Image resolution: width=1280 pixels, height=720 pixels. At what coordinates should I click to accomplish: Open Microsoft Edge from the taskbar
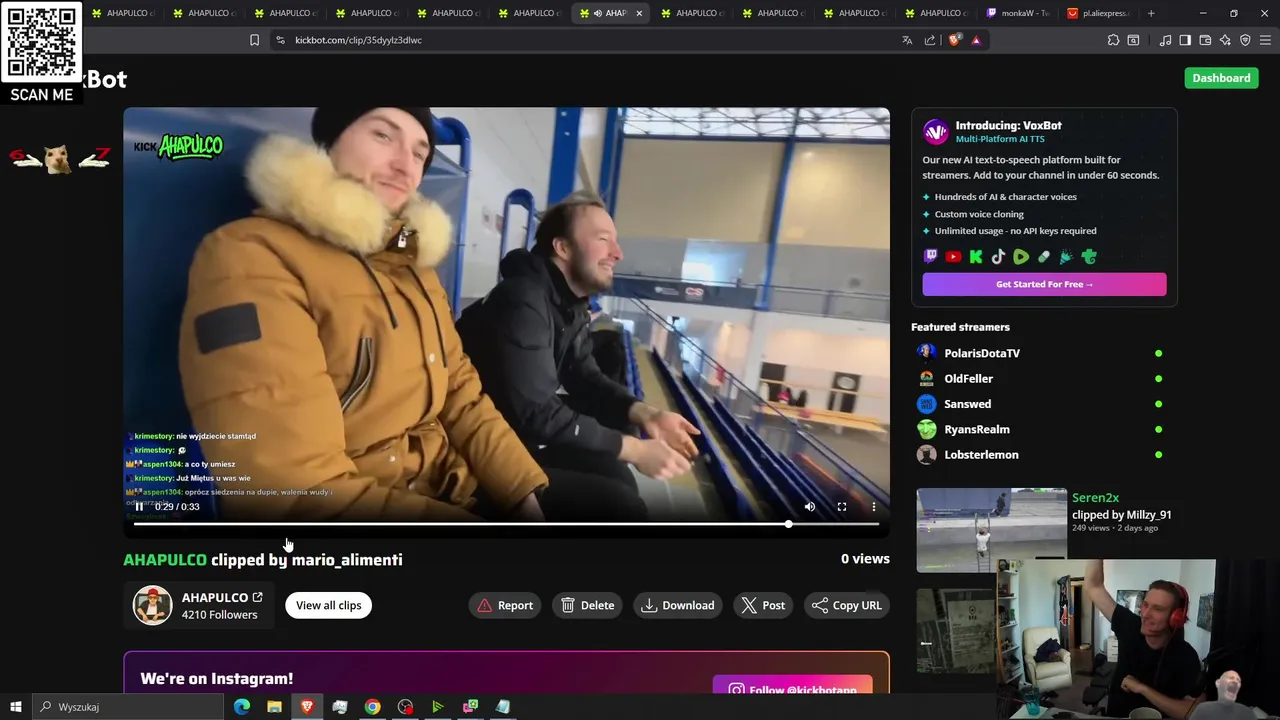tap(242, 707)
